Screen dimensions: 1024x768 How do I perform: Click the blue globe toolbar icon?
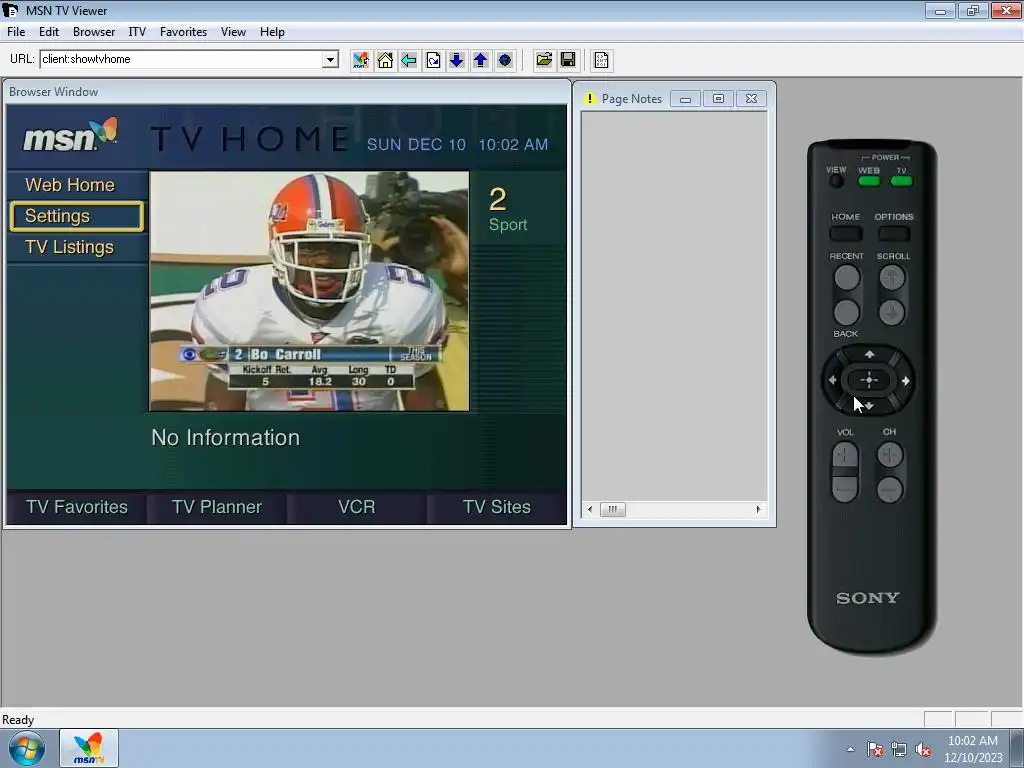pos(505,60)
